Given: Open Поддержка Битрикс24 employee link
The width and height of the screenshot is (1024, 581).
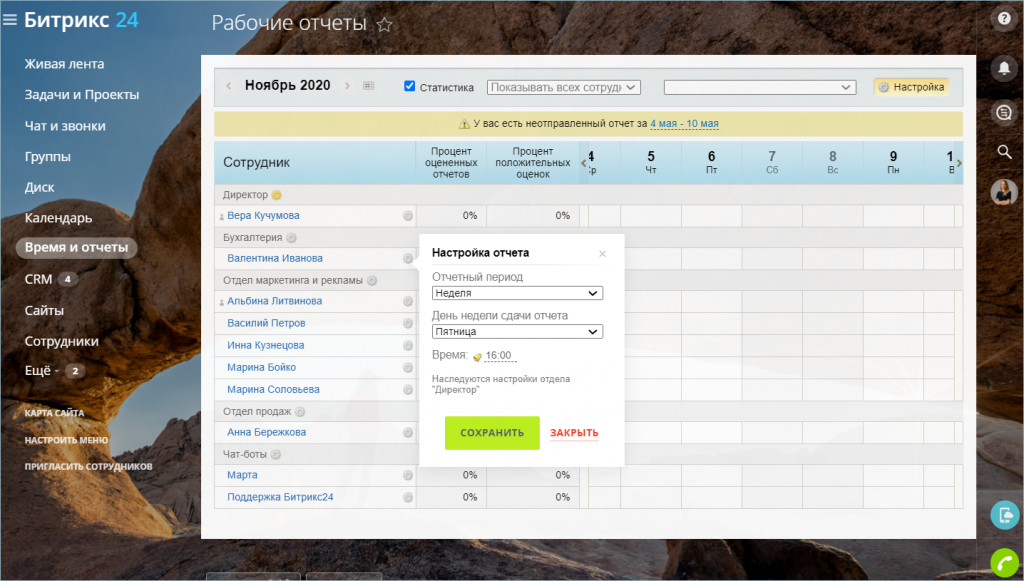Looking at the screenshot, I should (280, 497).
